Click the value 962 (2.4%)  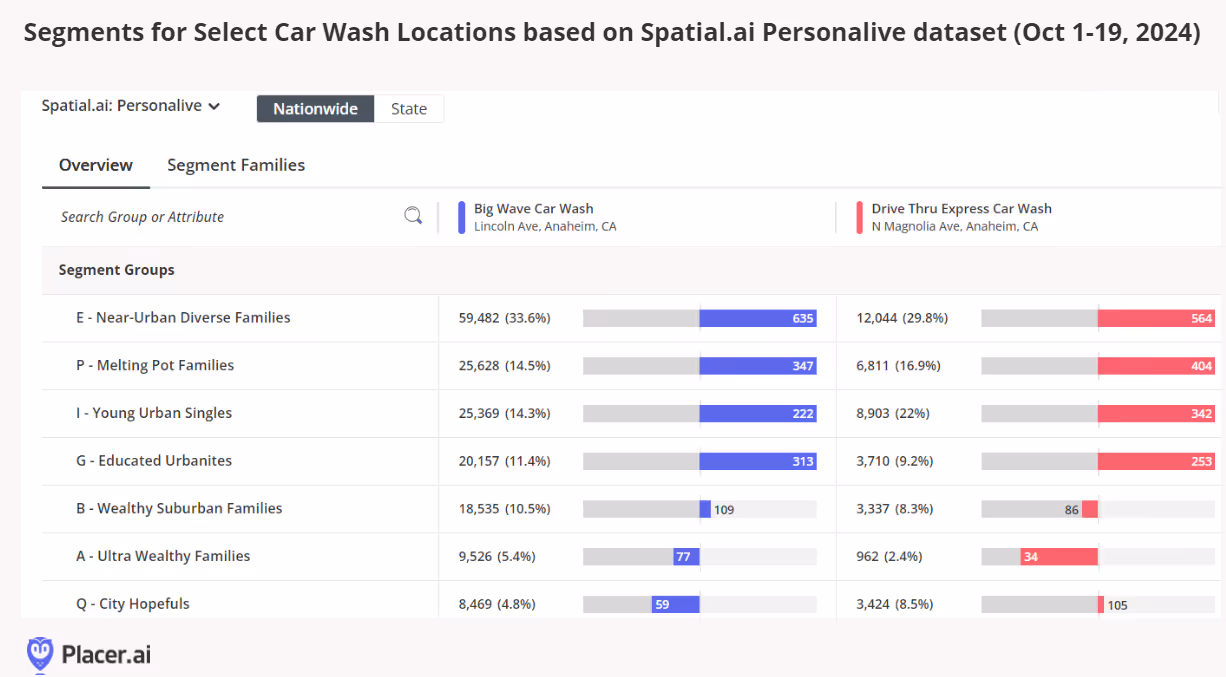889,556
